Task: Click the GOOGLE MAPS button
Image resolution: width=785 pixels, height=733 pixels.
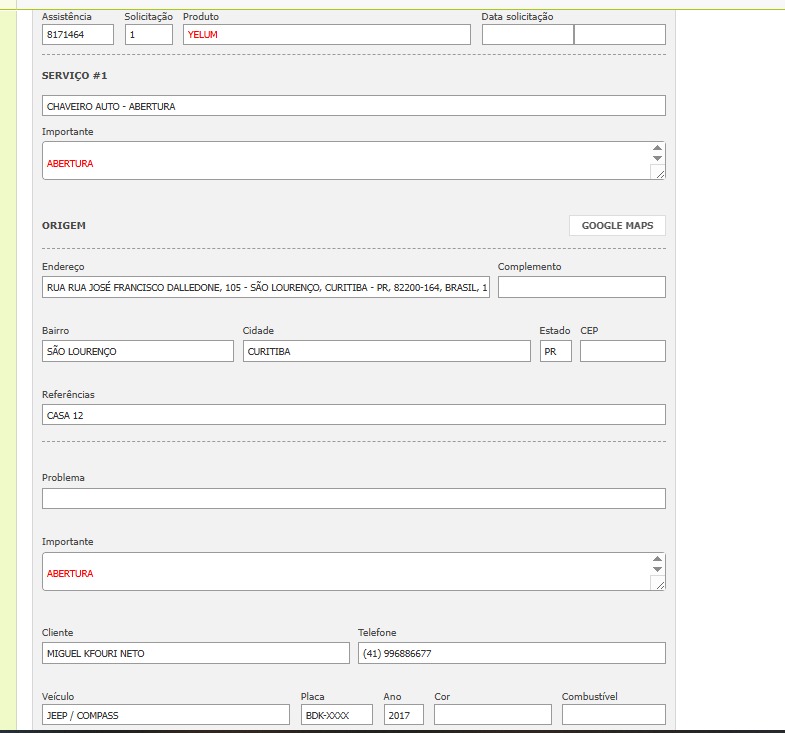Action: click(617, 226)
